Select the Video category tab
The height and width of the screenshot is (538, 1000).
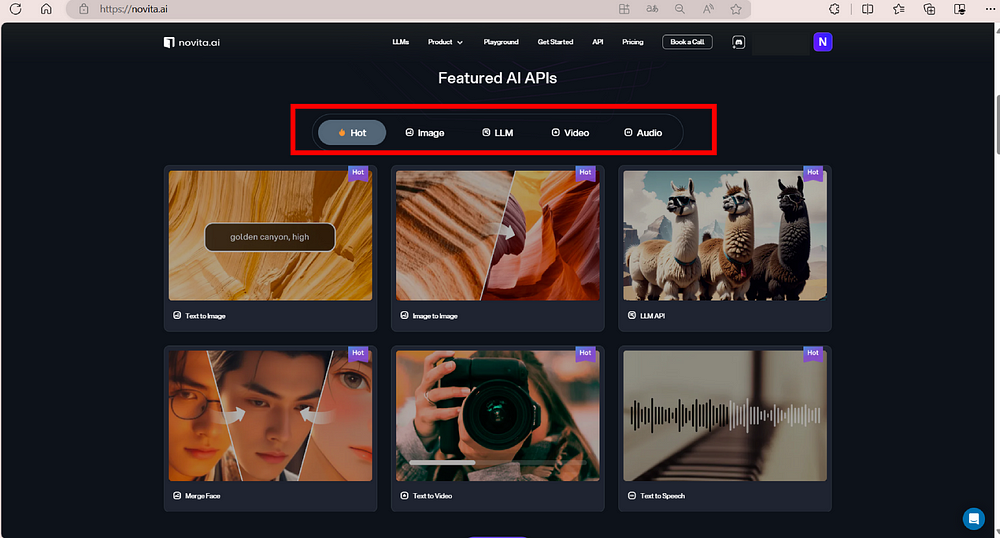click(570, 133)
